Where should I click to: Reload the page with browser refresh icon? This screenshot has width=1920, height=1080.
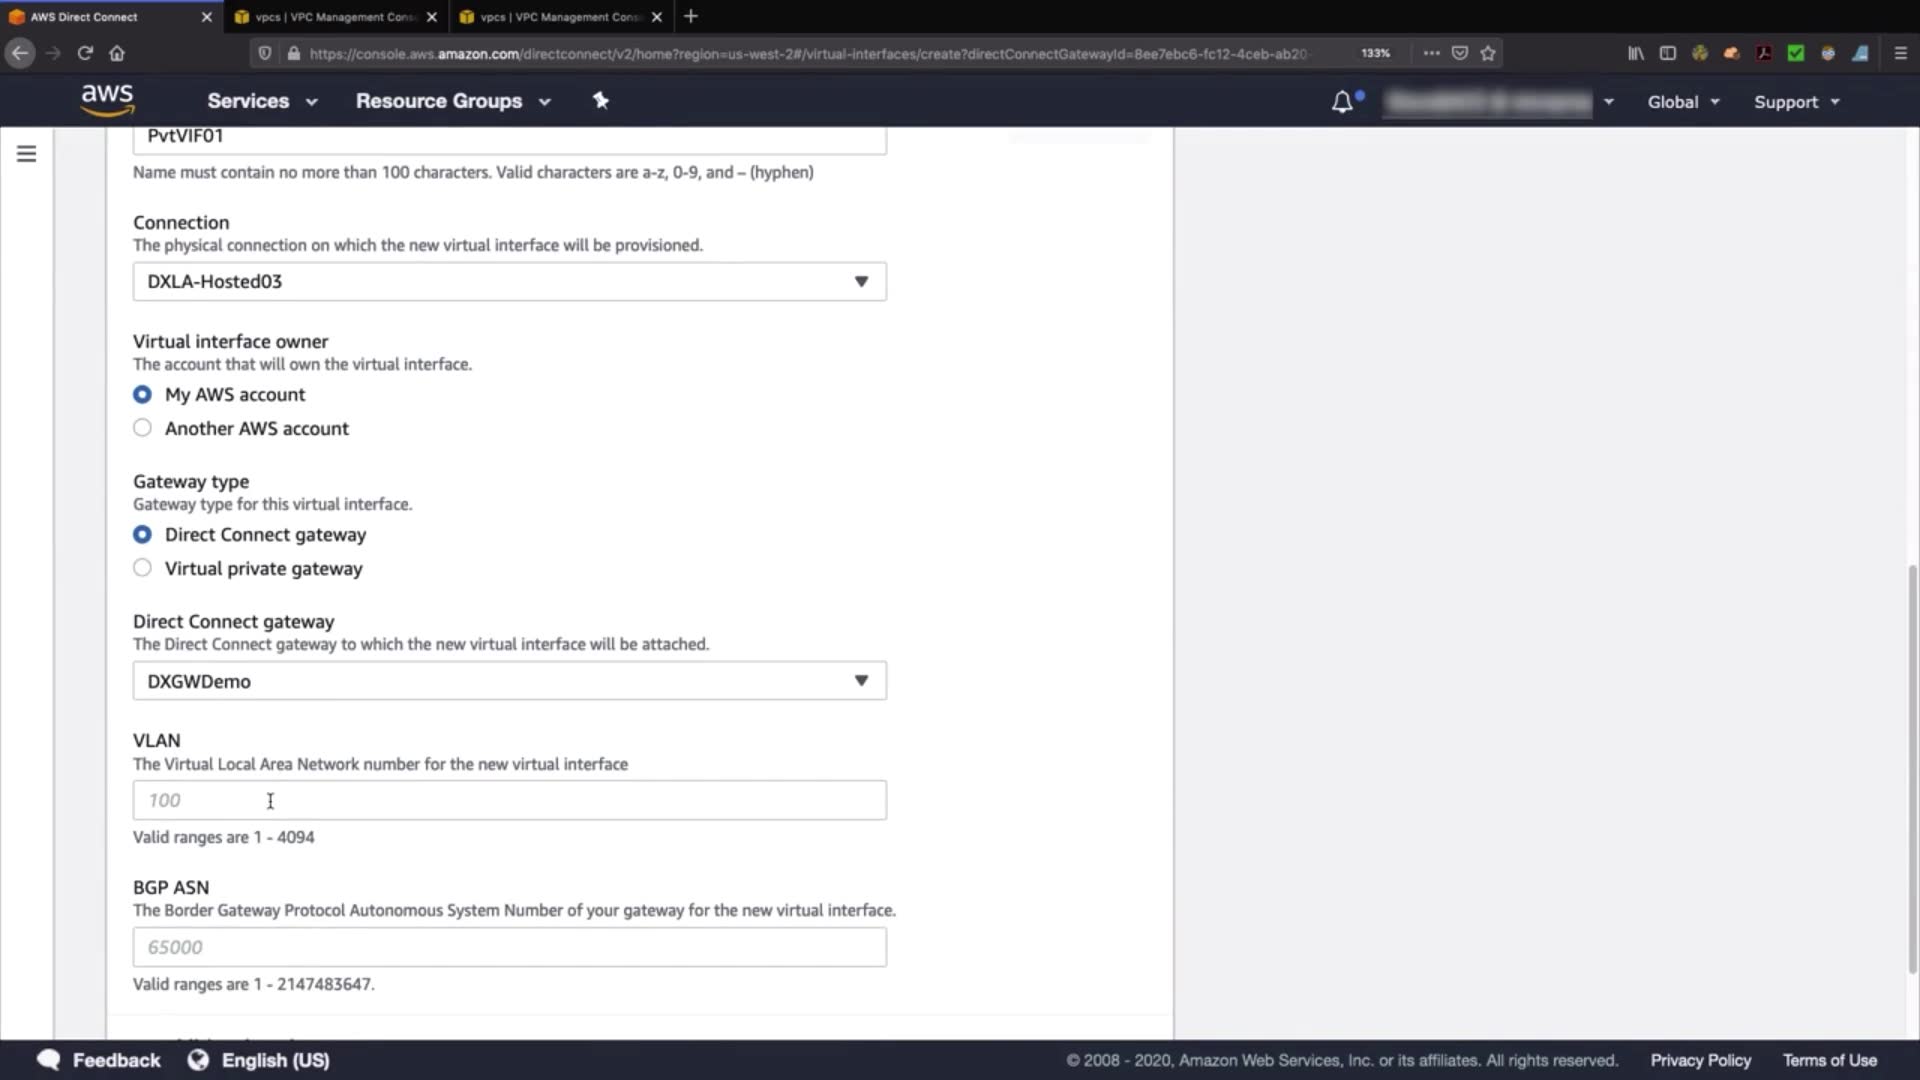(x=85, y=53)
